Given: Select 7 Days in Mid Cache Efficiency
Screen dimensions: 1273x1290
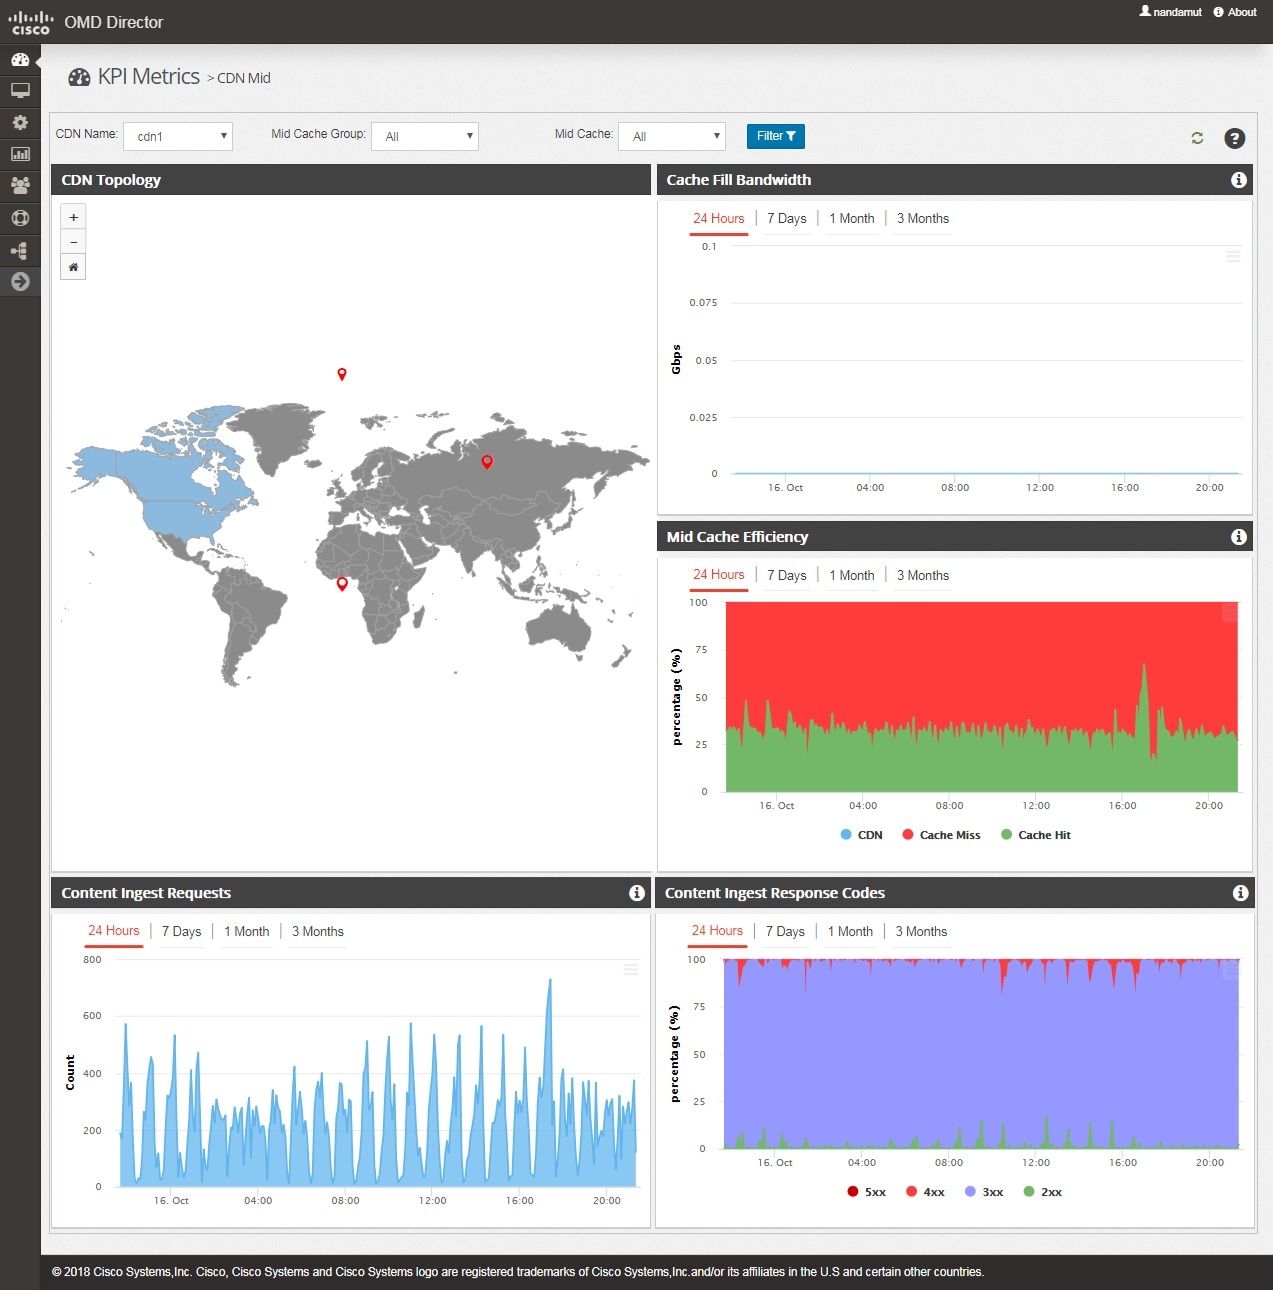Looking at the screenshot, I should coord(787,575).
